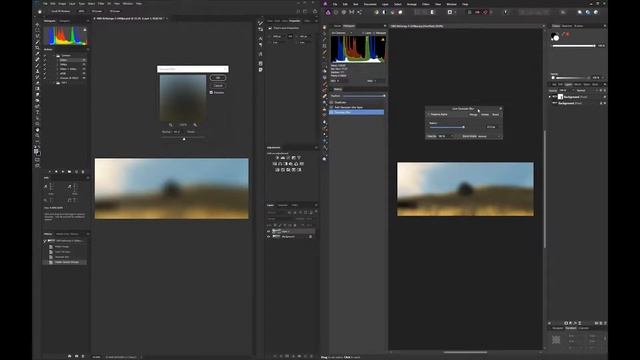640x360 pixels.
Task: Click the Affinity Radius slider handle
Action: tap(463, 127)
